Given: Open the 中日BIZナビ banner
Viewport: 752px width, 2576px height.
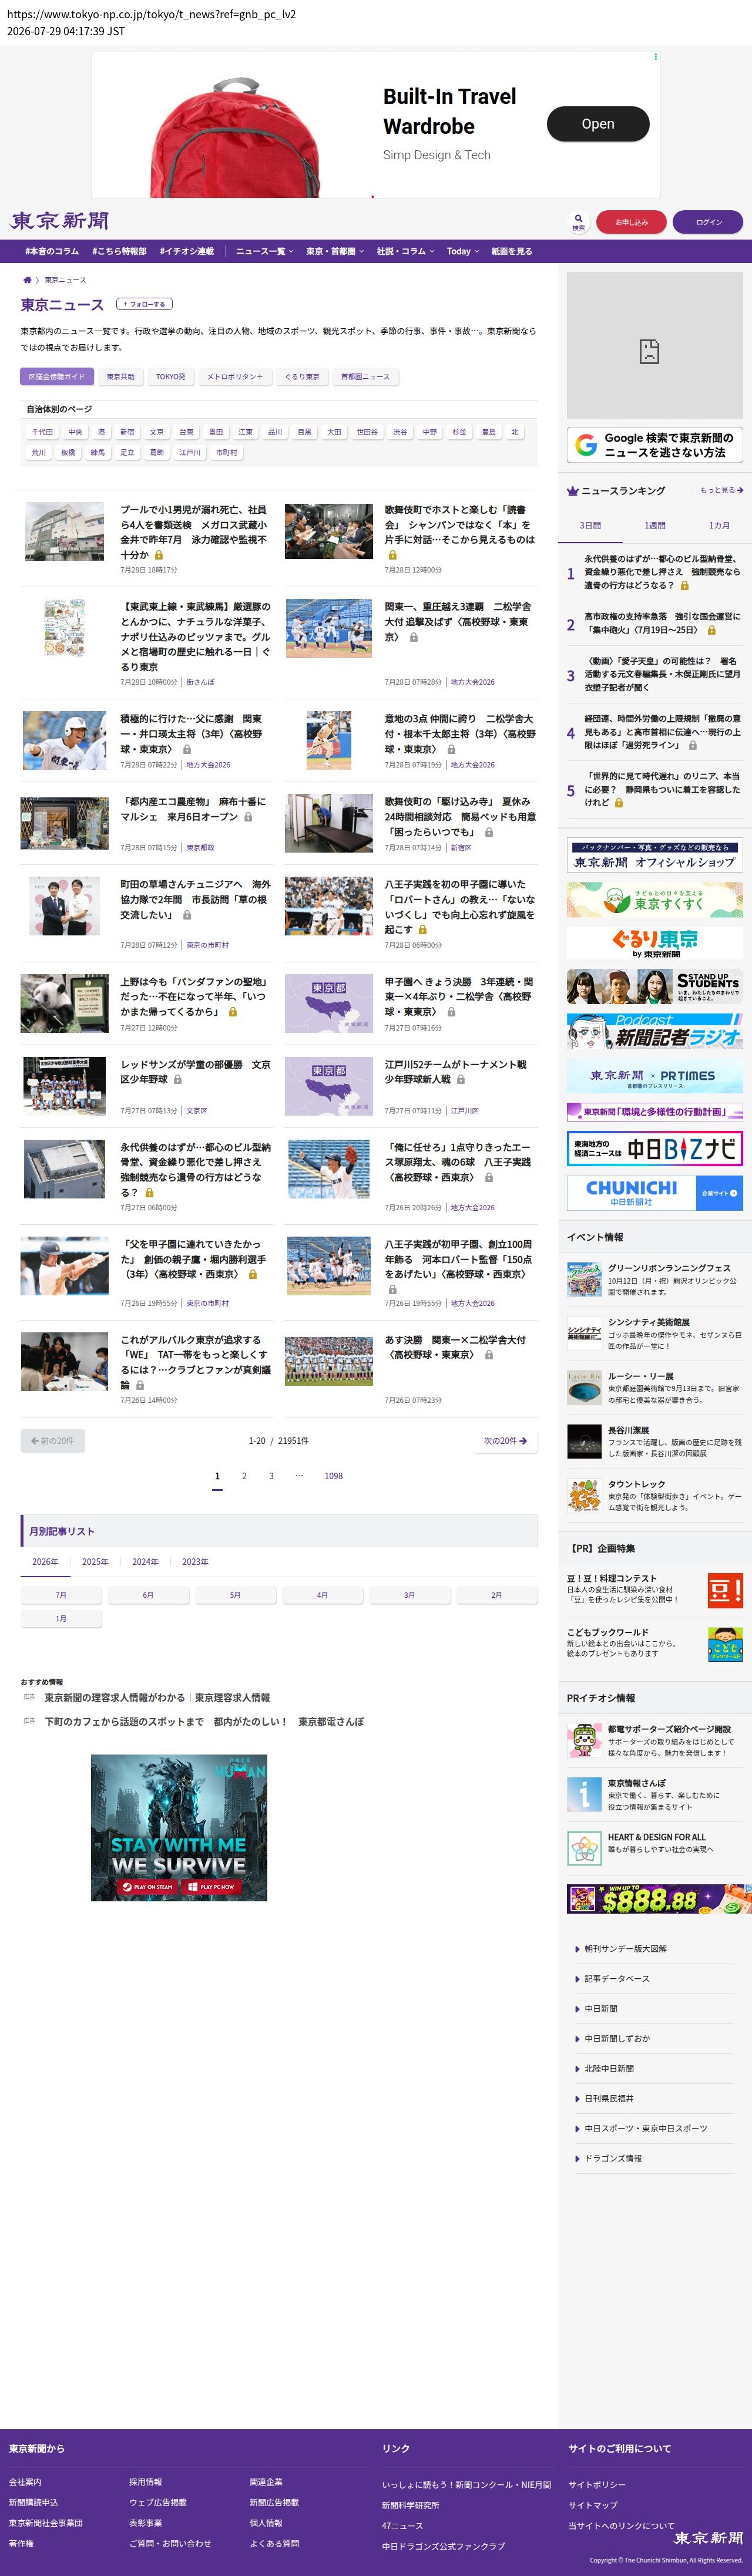Looking at the screenshot, I should [x=655, y=1148].
